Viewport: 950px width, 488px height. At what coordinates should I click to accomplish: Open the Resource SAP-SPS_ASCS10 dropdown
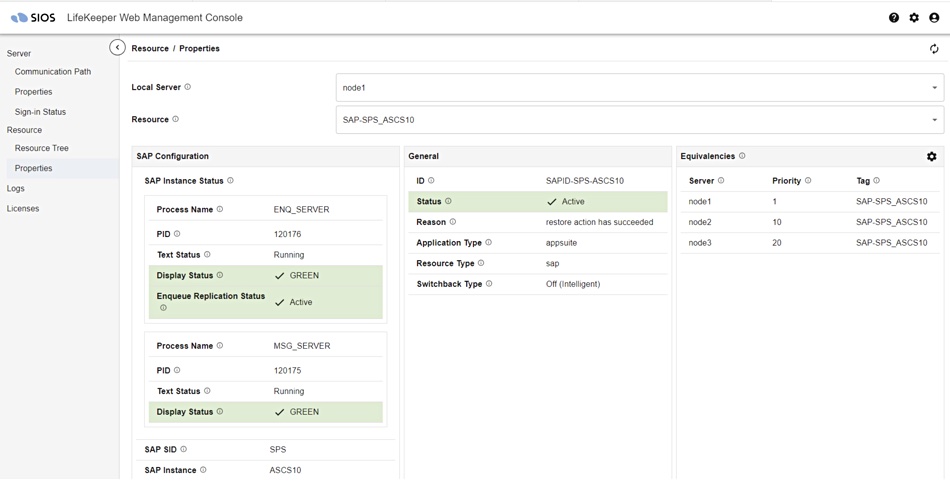640,119
